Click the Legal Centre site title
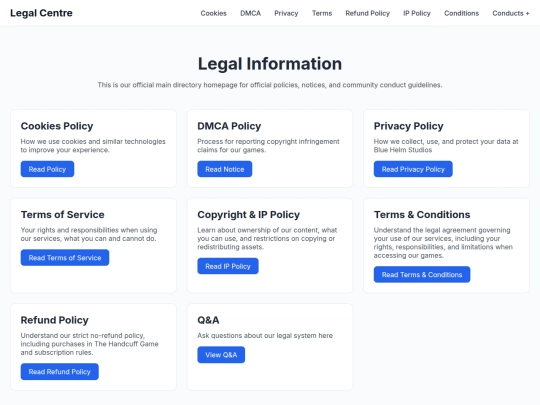This screenshot has height=405, width=540. click(41, 13)
